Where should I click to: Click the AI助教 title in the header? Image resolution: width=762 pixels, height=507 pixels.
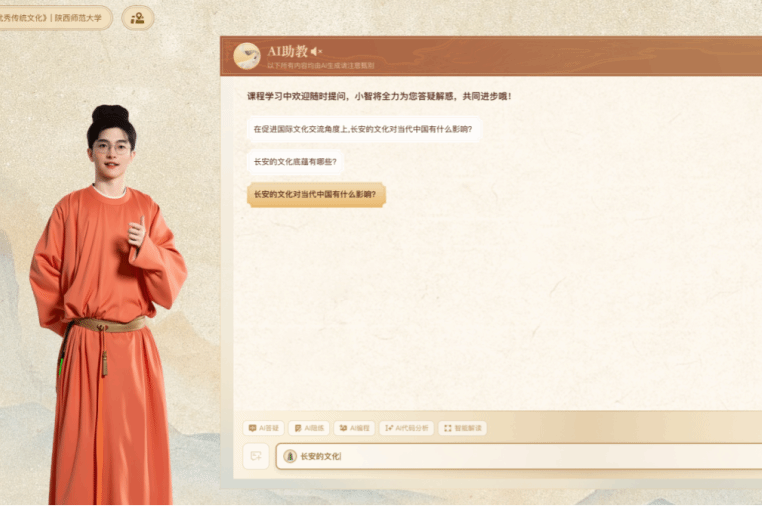pos(288,51)
